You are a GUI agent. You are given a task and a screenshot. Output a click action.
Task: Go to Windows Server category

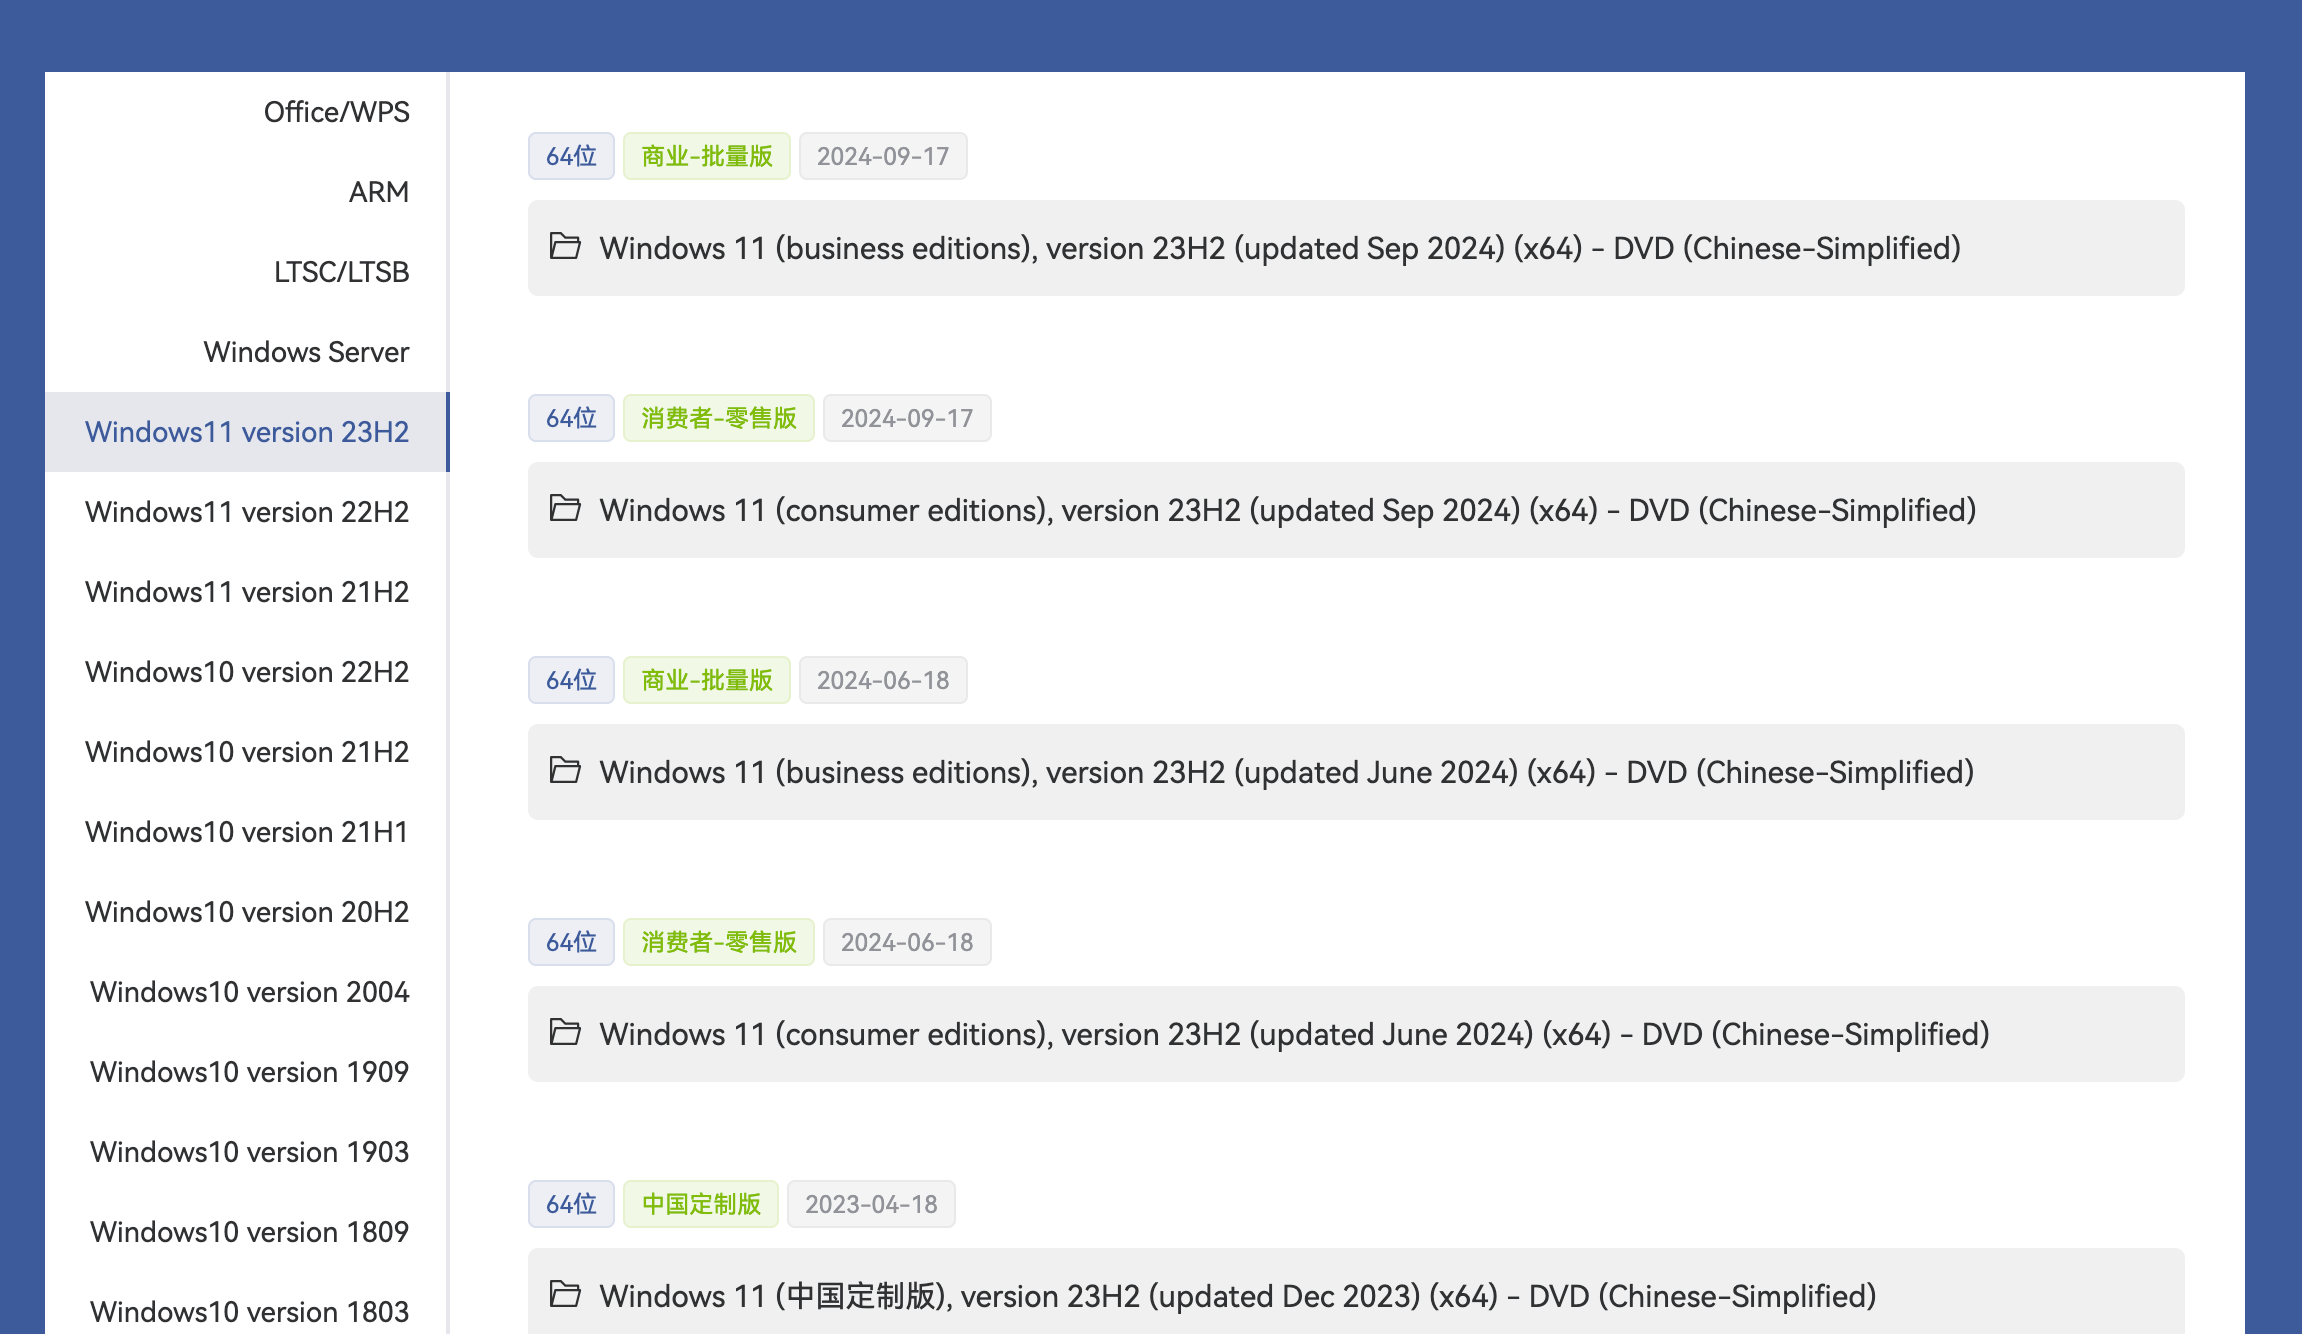point(306,352)
